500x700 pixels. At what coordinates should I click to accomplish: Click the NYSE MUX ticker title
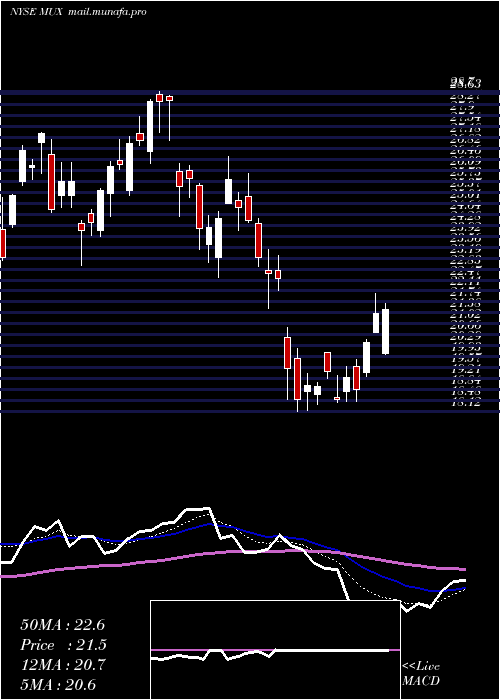[37, 12]
